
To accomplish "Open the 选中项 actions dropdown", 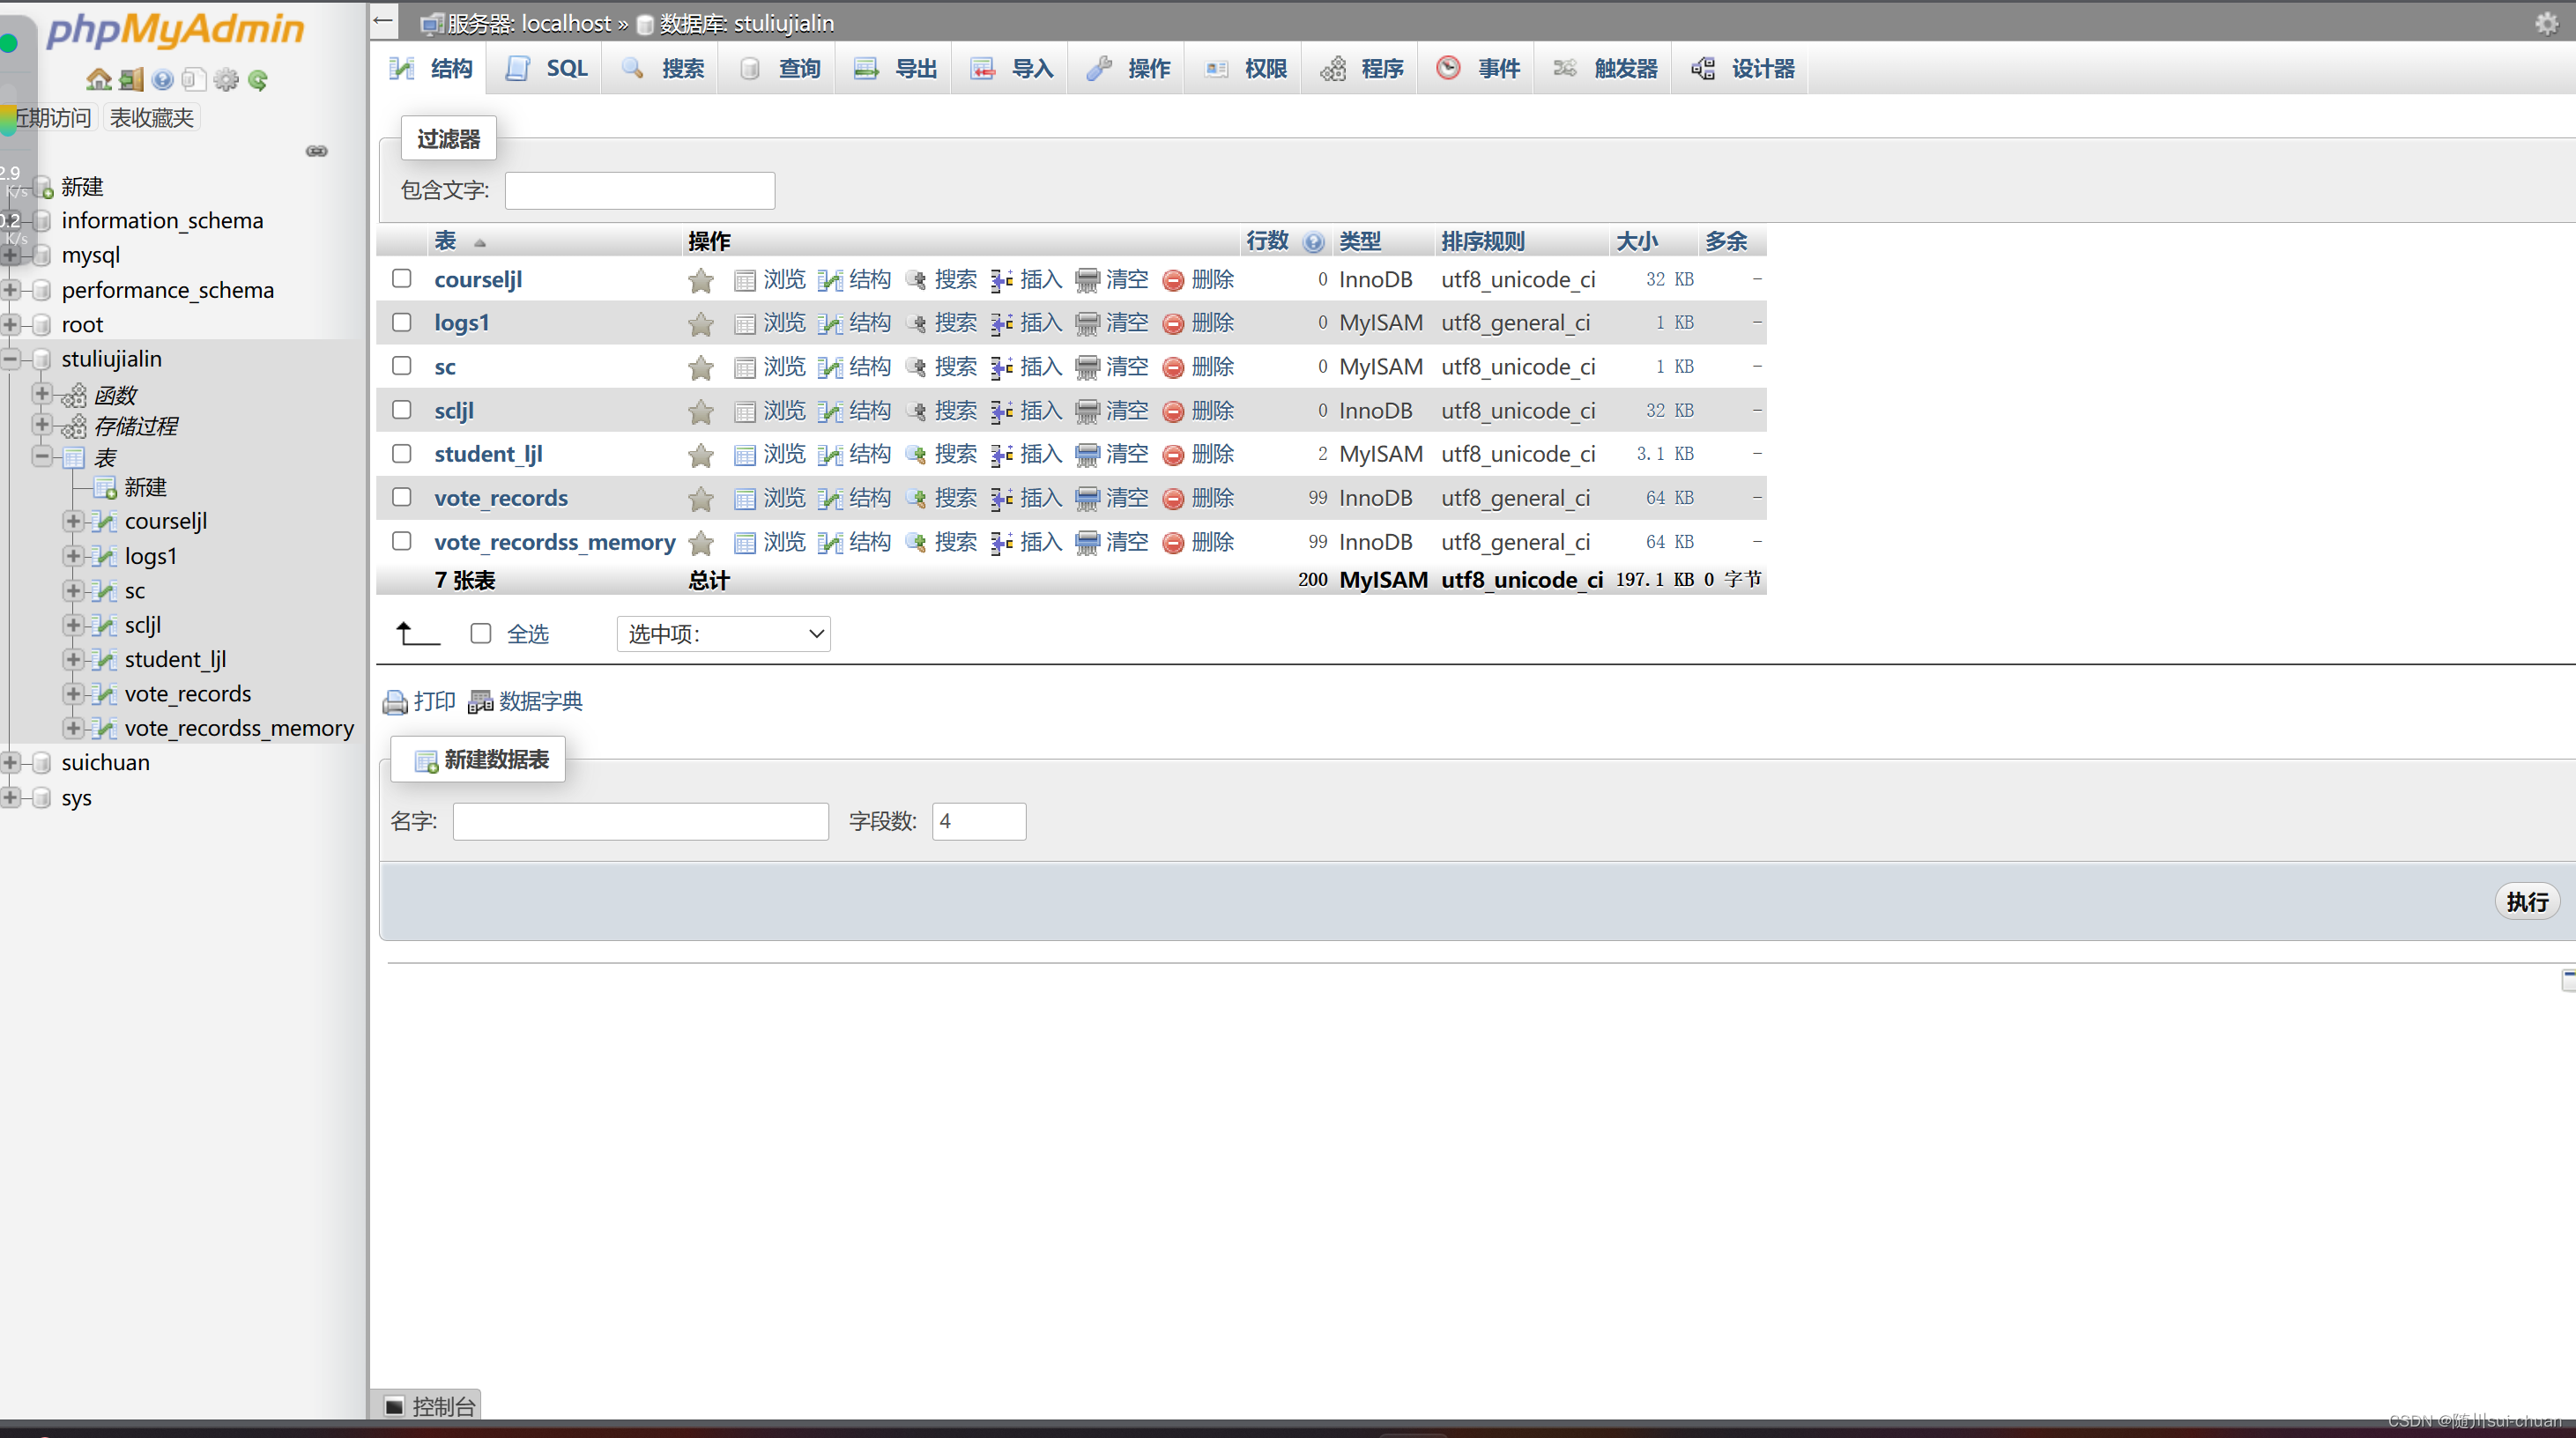I will (722, 633).
